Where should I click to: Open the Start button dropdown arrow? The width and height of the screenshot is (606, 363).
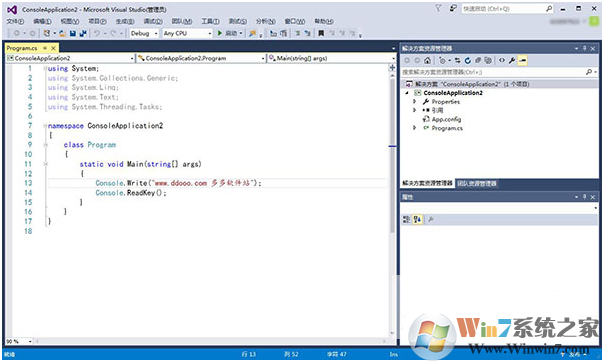241,34
